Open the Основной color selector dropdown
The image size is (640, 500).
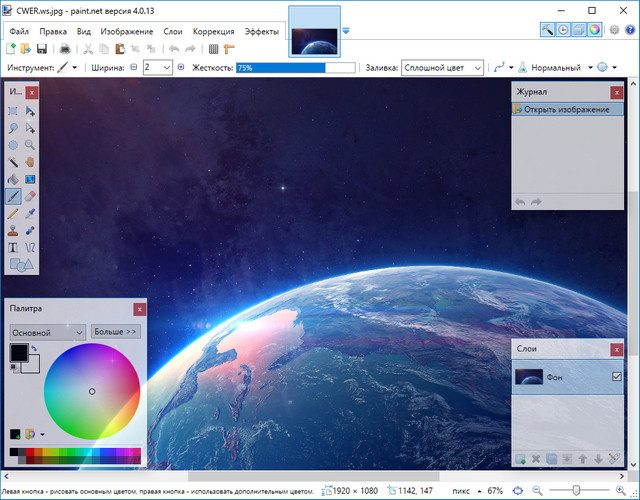47,331
